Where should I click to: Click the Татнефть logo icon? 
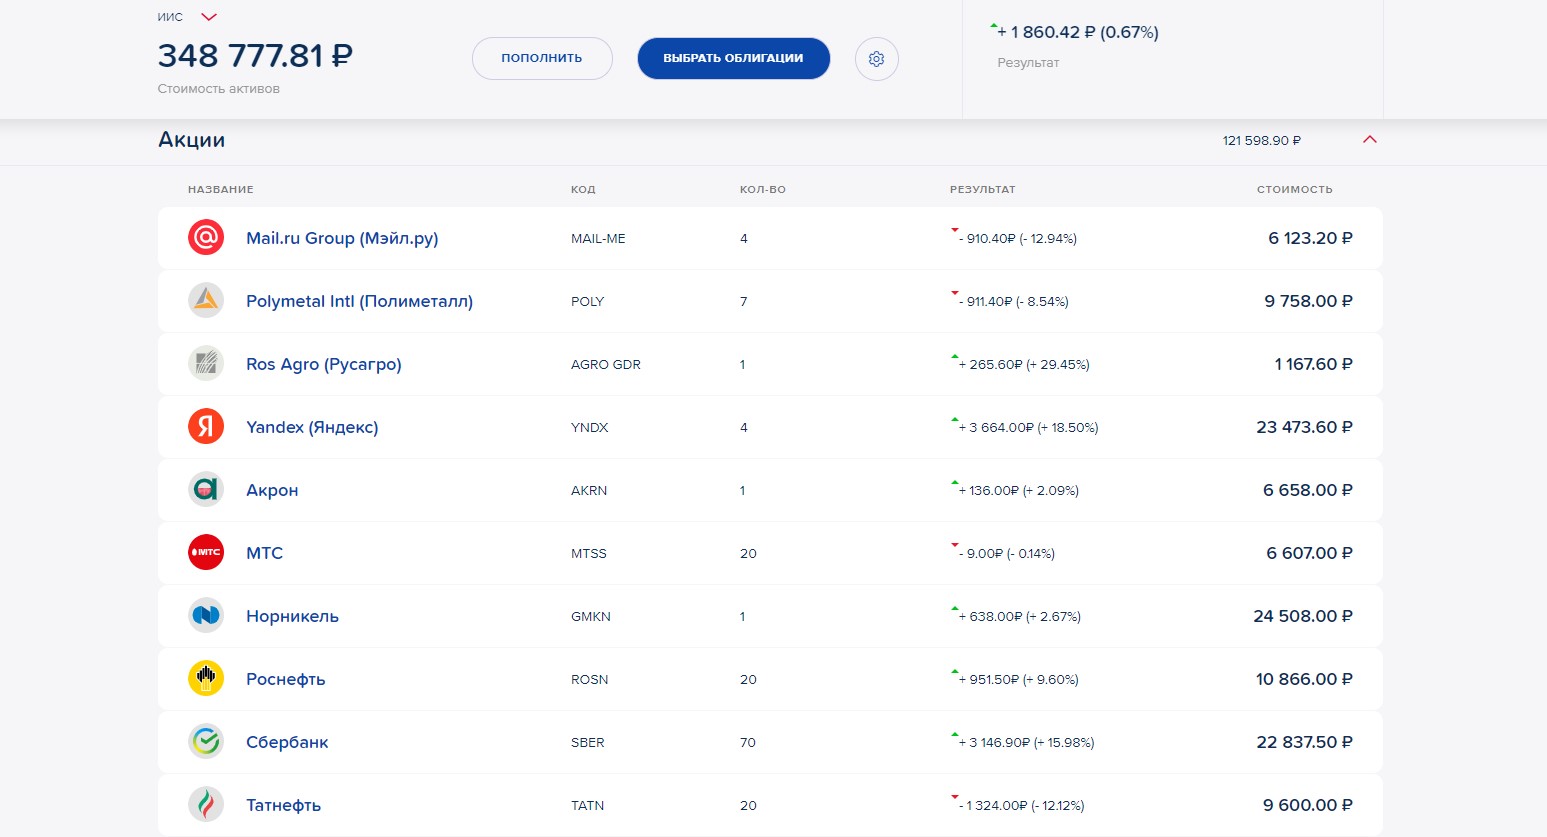(206, 805)
